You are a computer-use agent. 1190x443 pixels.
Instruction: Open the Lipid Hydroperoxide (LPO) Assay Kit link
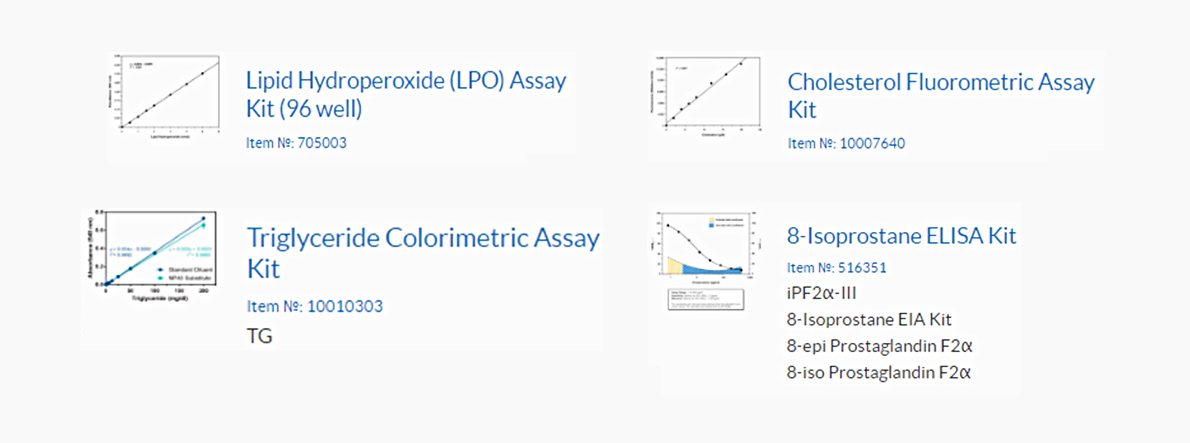pos(406,95)
